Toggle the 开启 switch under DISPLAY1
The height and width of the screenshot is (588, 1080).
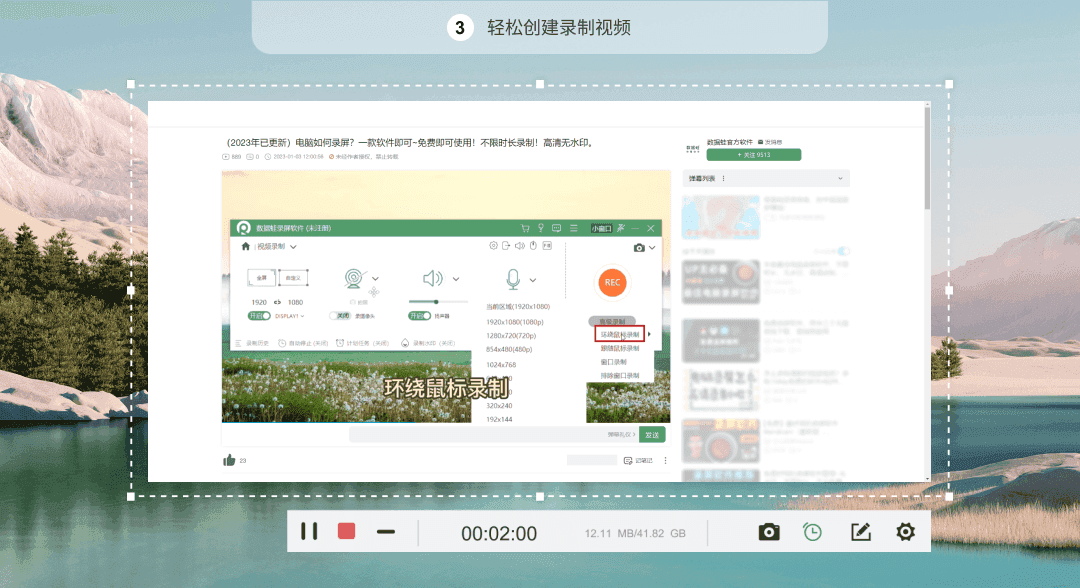tap(260, 316)
